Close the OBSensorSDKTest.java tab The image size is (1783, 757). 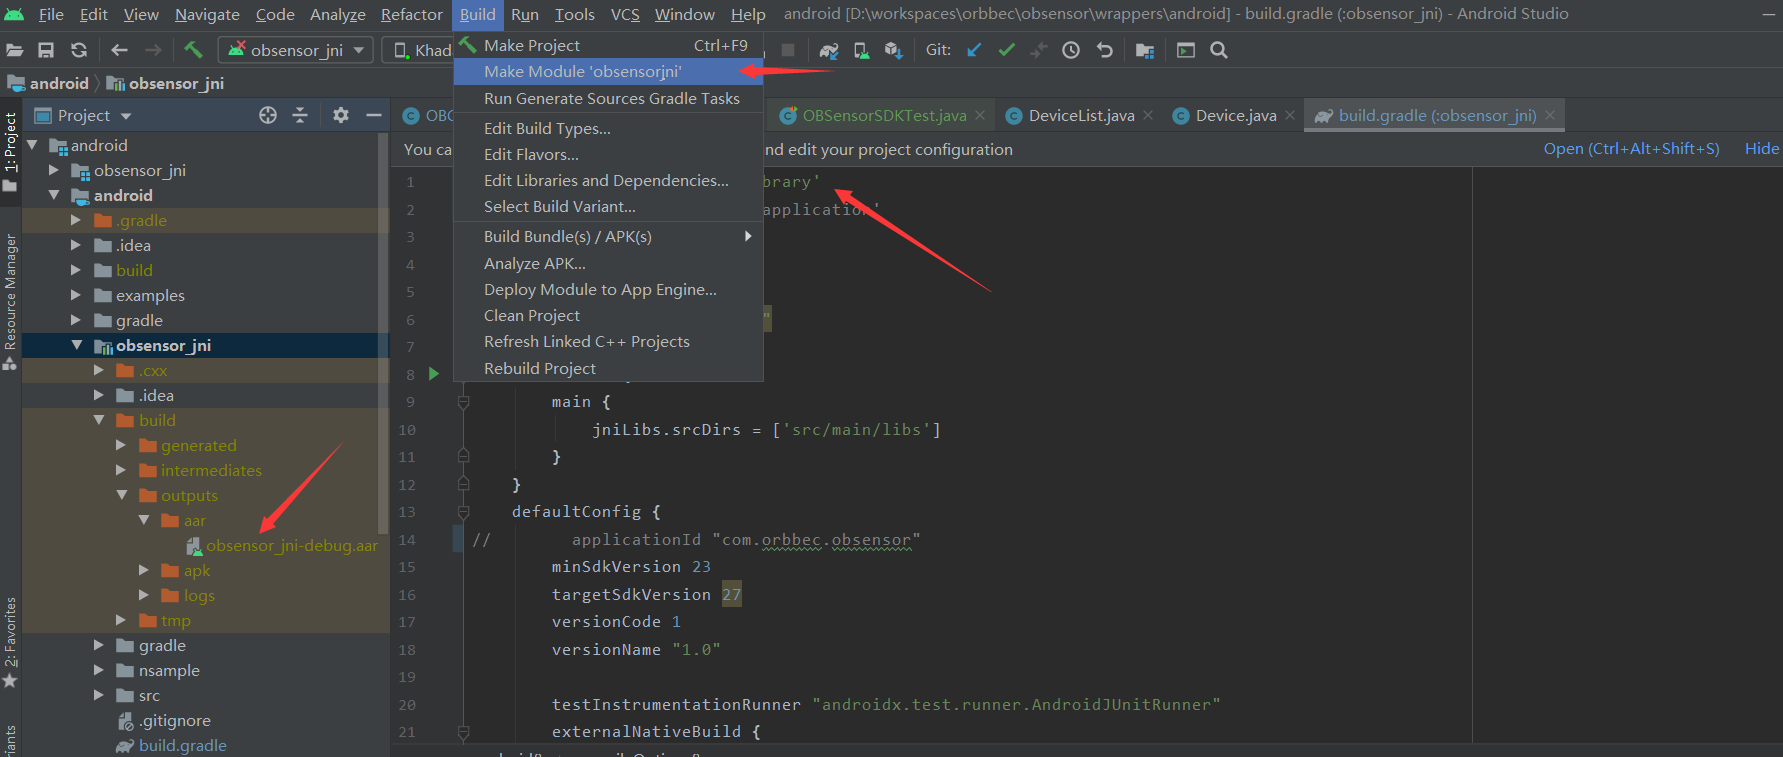tap(980, 115)
